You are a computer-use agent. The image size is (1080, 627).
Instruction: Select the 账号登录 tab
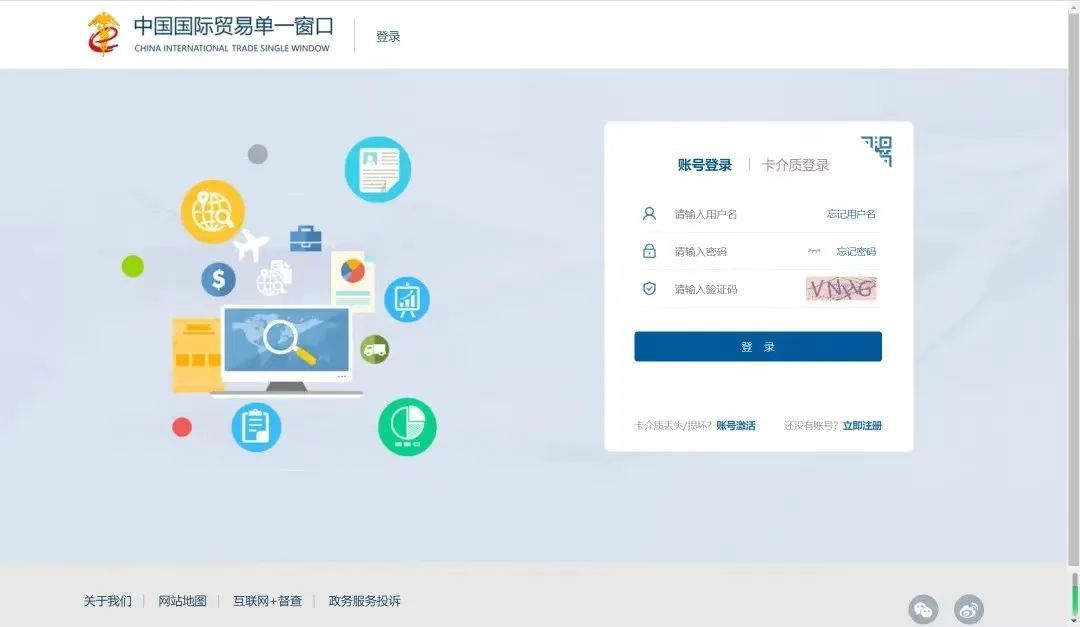704,165
